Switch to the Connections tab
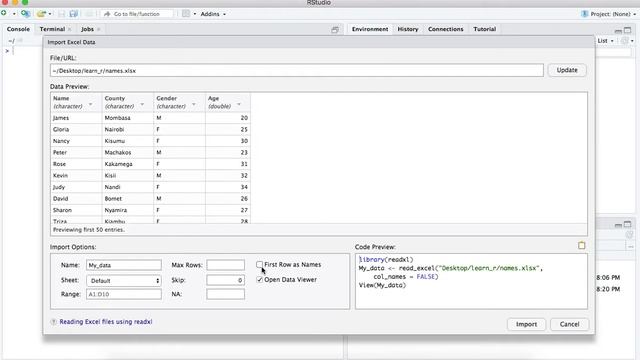640x360 pixels. coord(445,29)
